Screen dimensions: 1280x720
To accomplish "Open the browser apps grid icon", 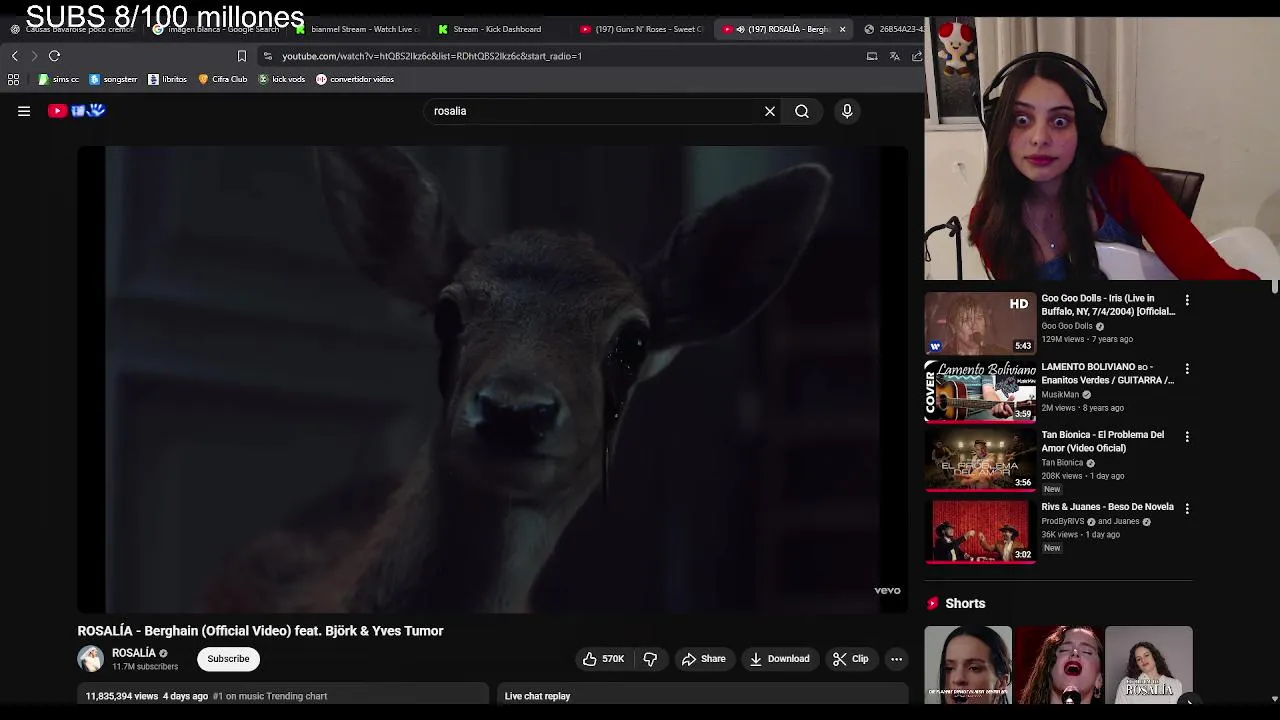I will 14,79.
